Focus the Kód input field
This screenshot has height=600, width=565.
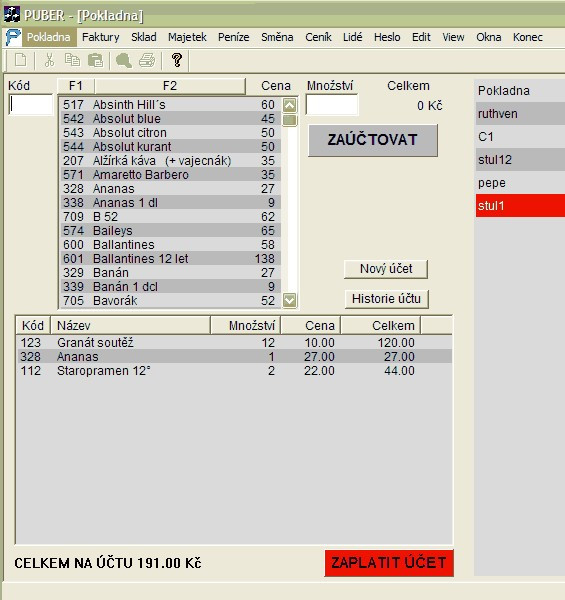[x=31, y=104]
